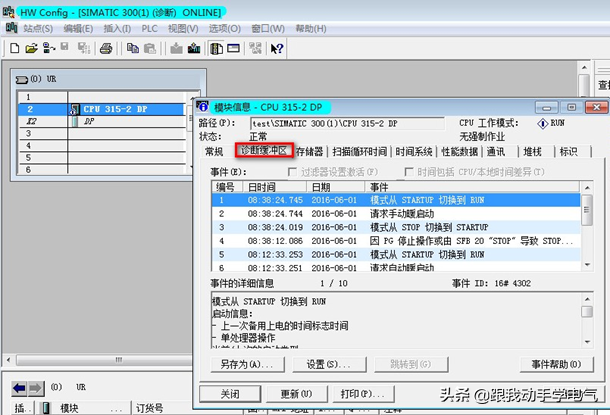
Task: Click the info icon in 模块信息 title bar
Action: (x=202, y=106)
